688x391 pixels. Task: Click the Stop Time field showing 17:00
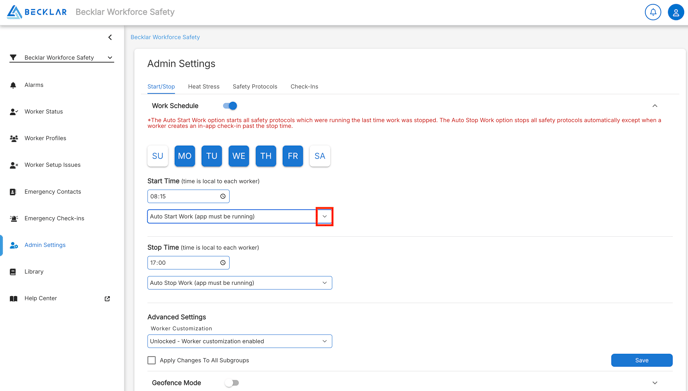click(188, 263)
